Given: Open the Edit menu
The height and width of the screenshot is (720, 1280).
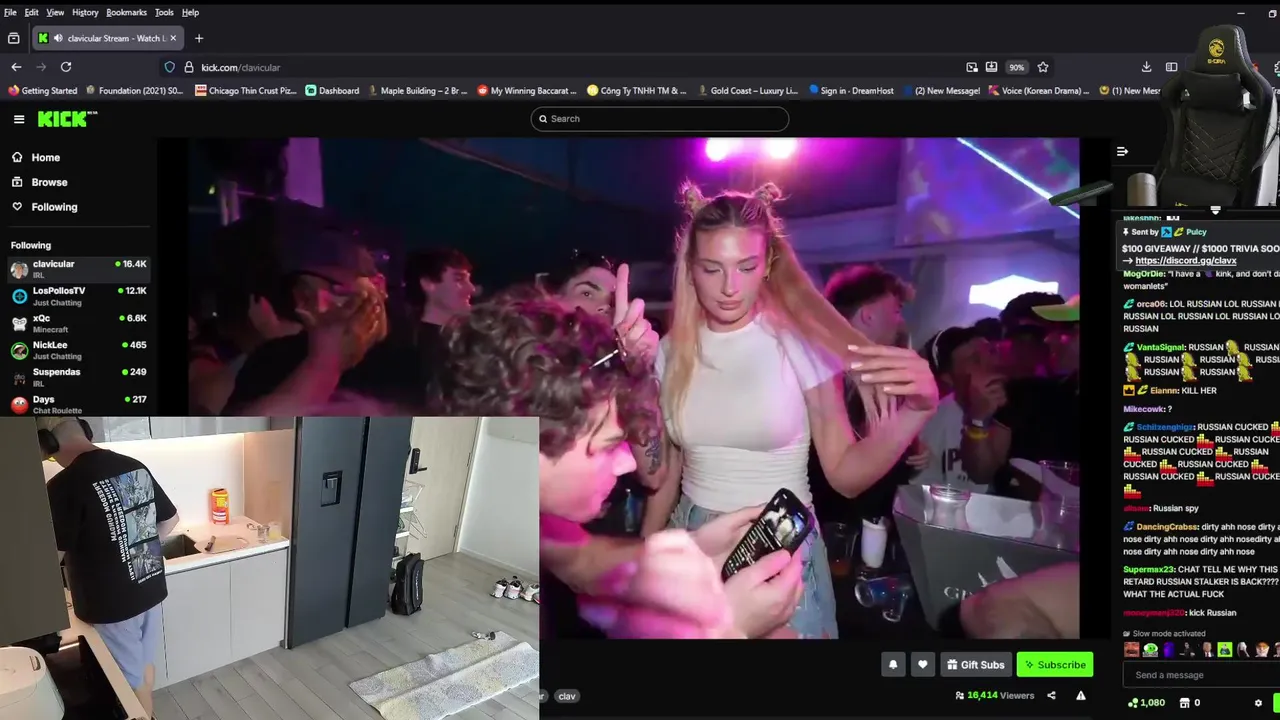Looking at the screenshot, I should coord(32,12).
